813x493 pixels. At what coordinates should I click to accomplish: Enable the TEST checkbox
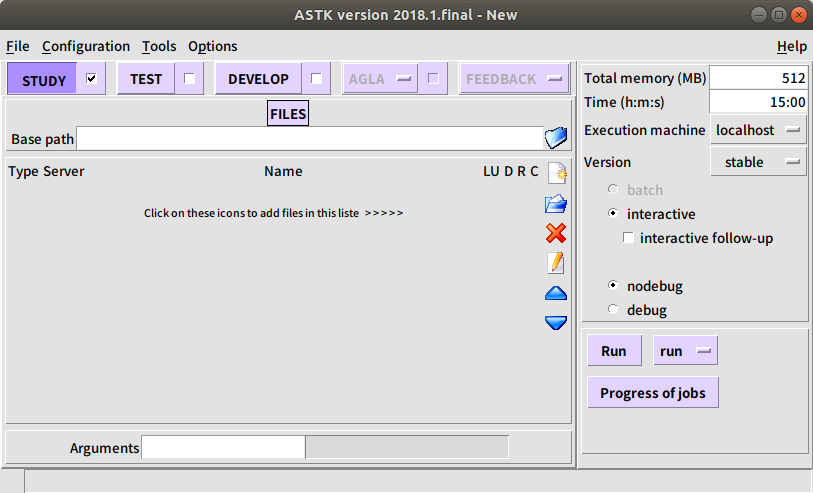[189, 78]
